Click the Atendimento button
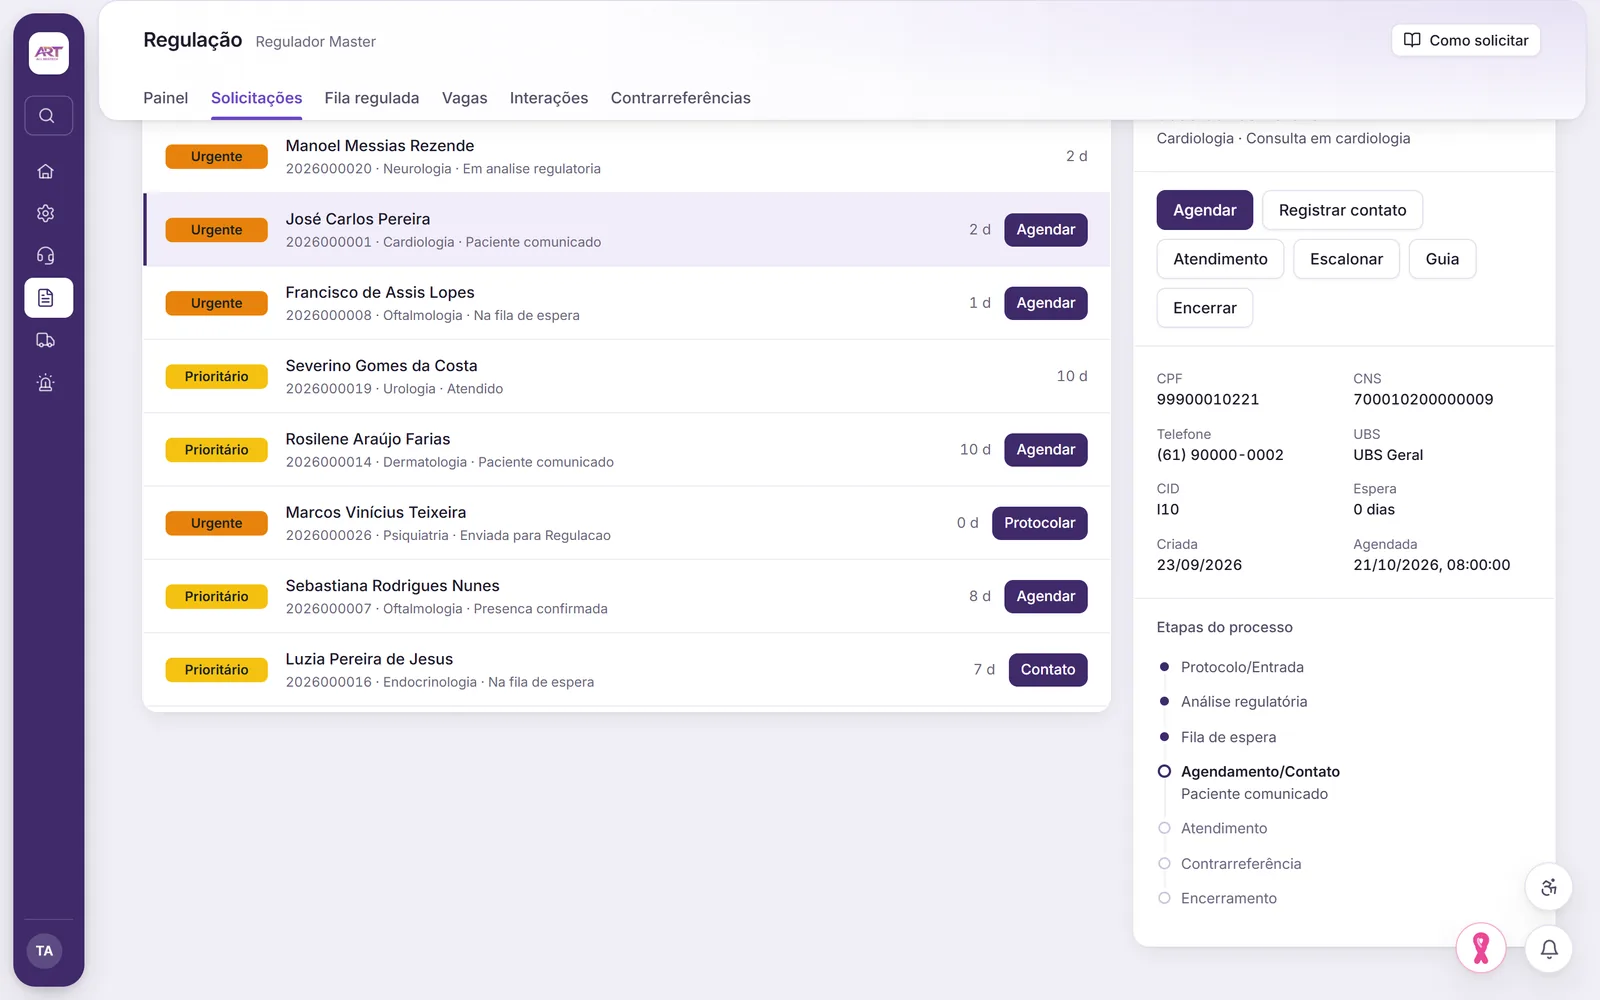 1220,259
